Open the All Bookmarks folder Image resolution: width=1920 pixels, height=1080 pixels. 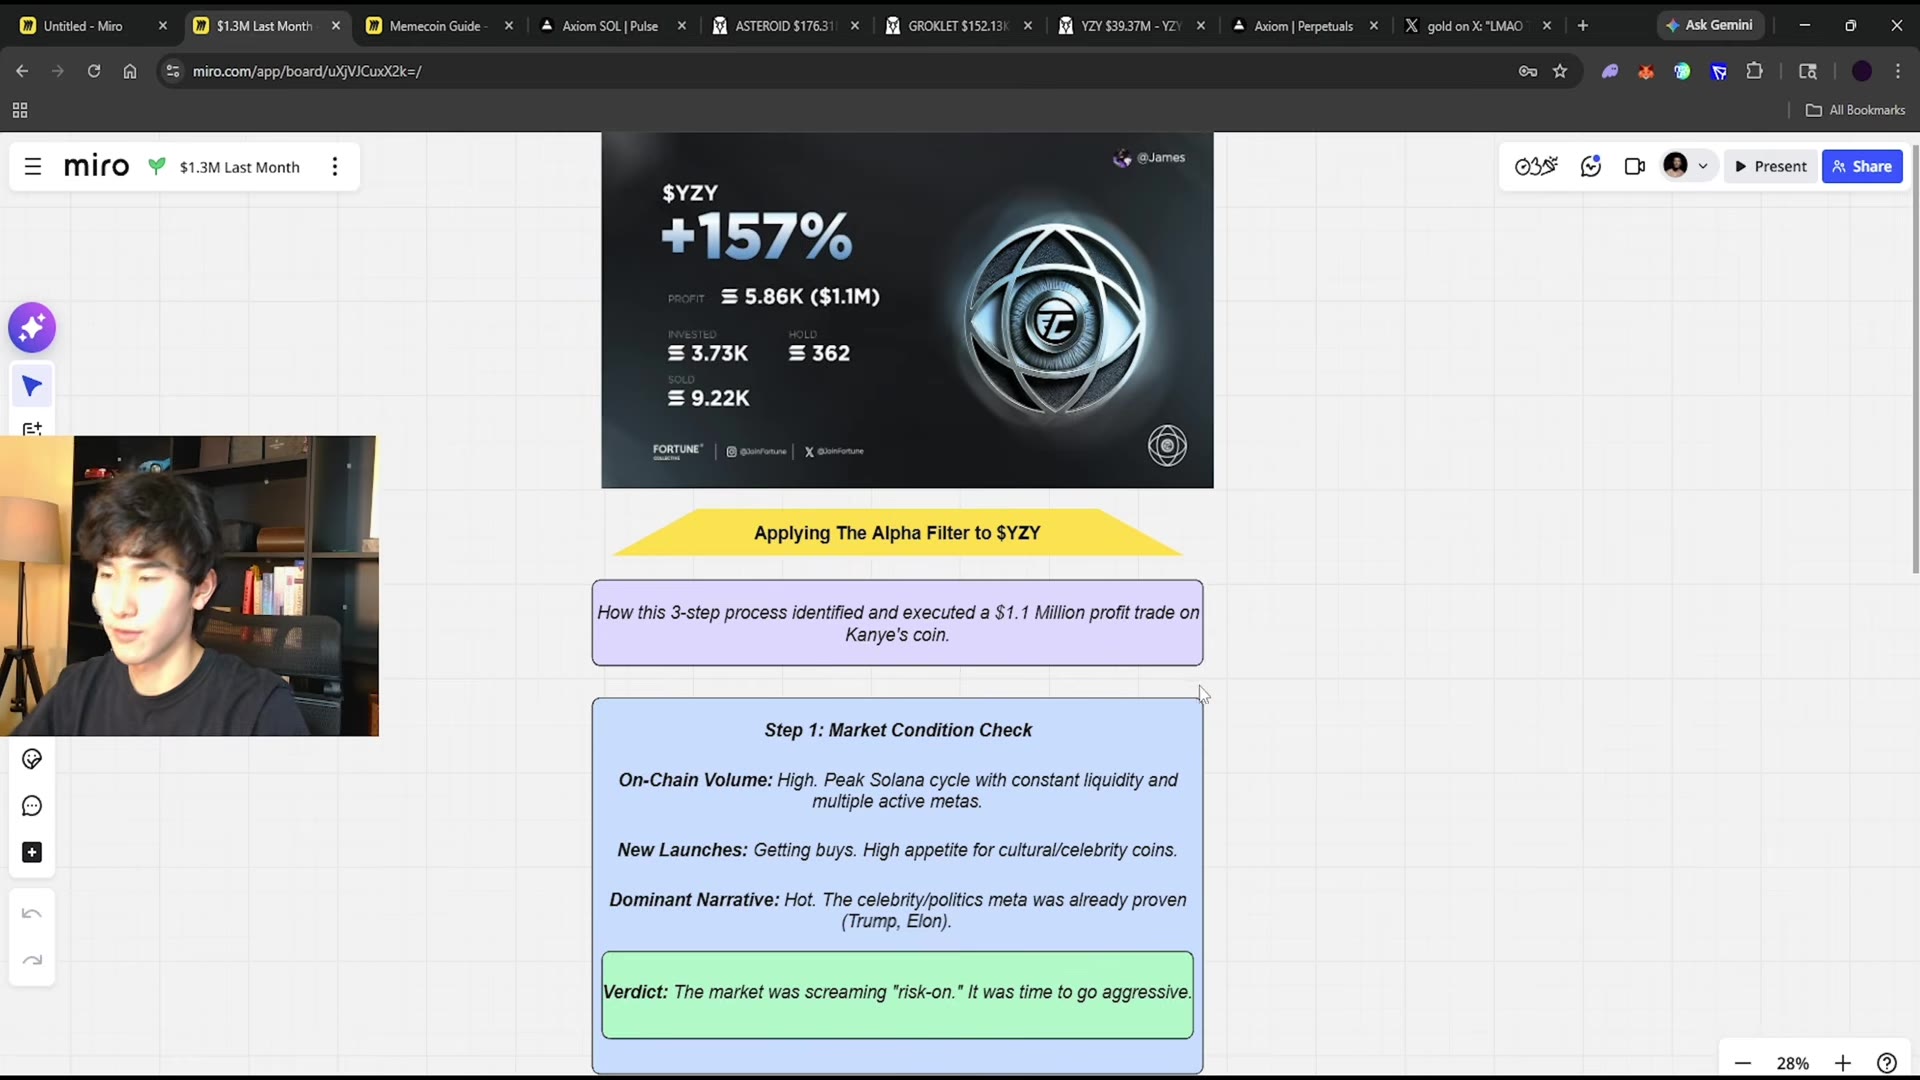[1856, 110]
